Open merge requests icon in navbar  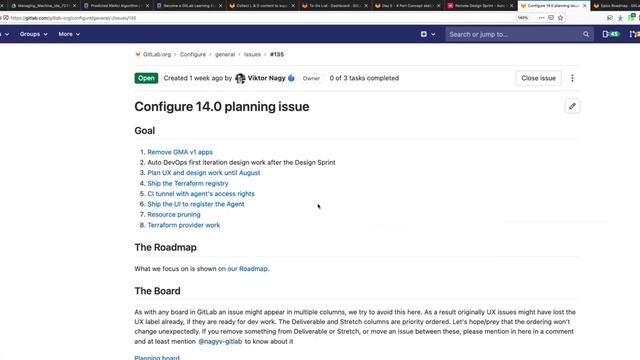pos(633,34)
